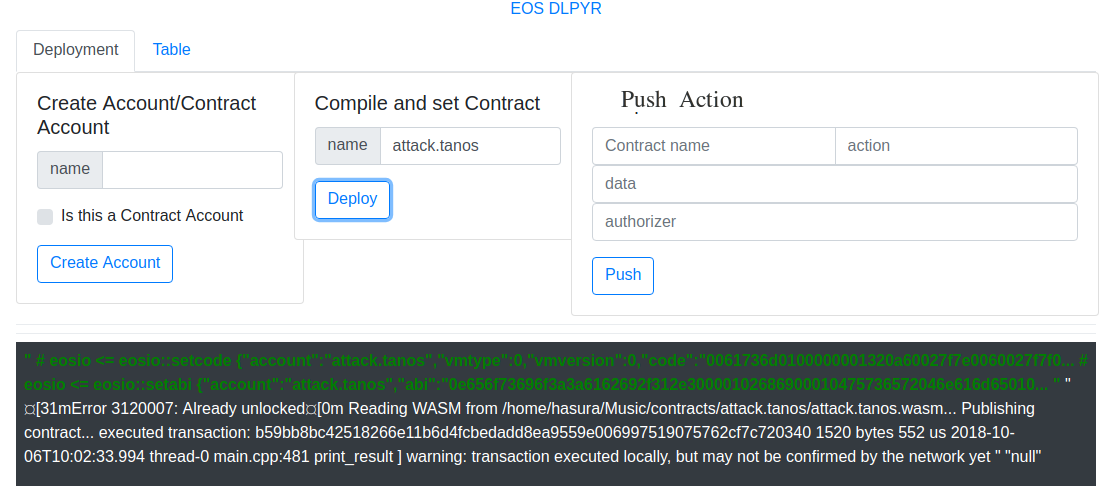Open the EOS DLPYR header link

[556, 9]
